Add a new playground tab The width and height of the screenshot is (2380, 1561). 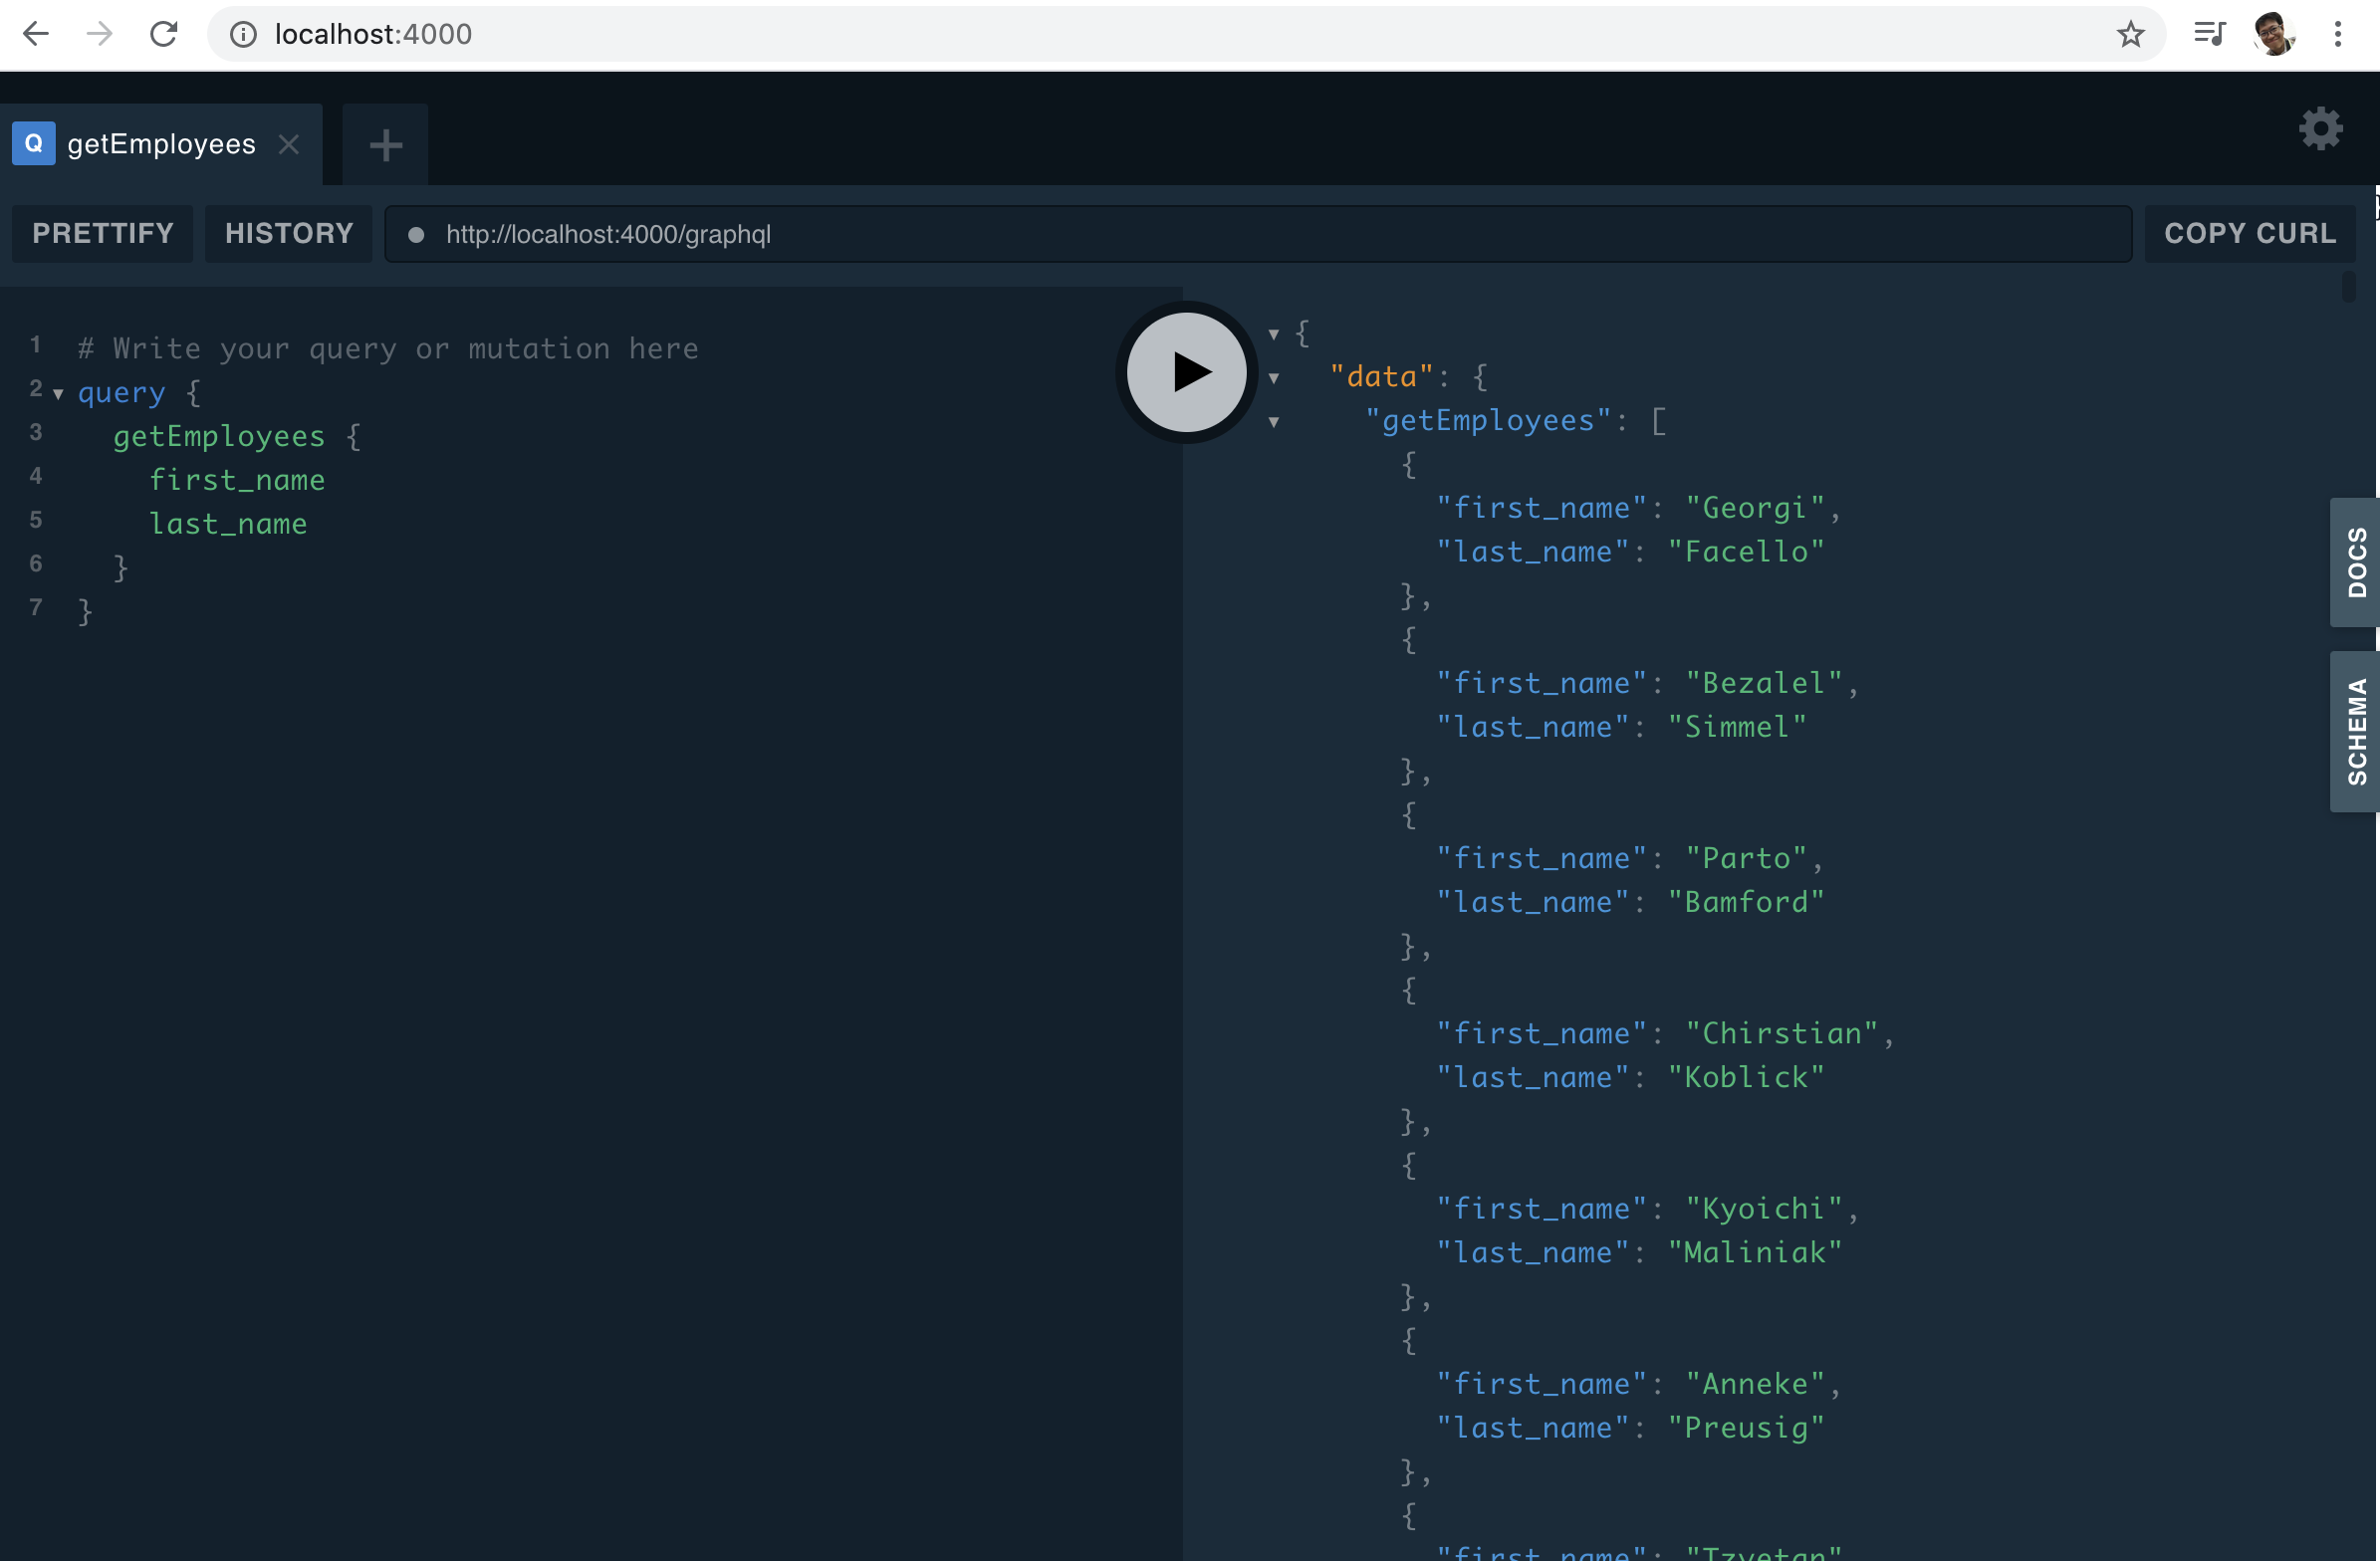[385, 145]
